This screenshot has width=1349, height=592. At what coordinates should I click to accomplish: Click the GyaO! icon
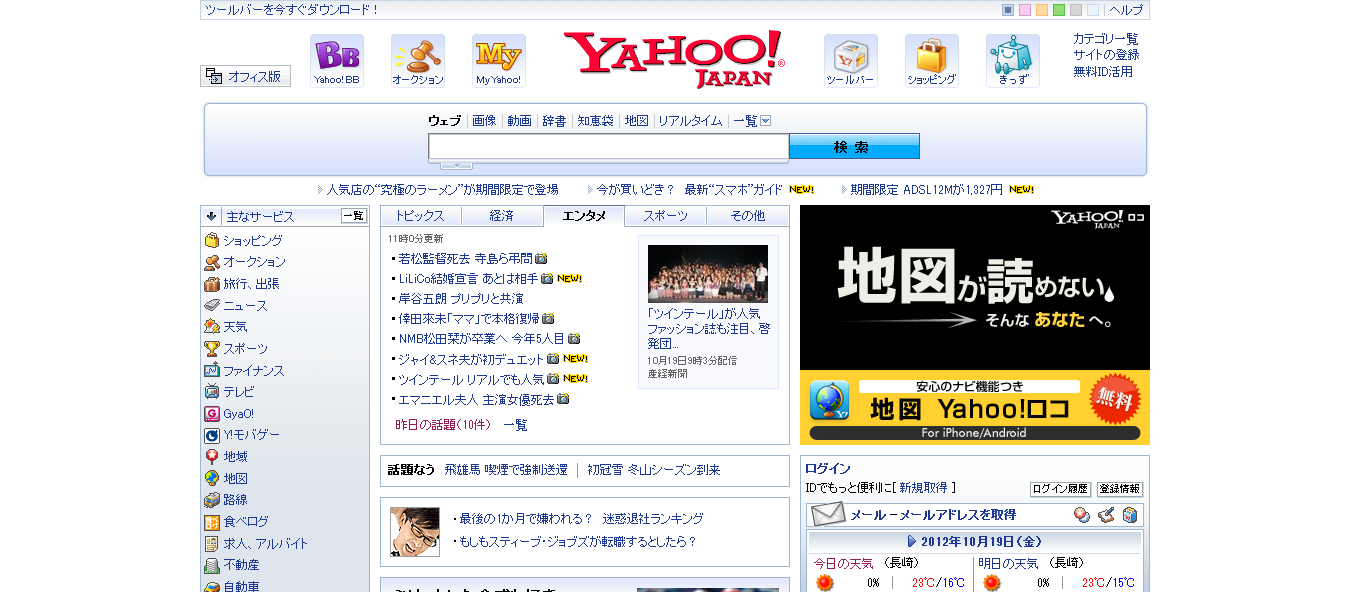tap(212, 413)
